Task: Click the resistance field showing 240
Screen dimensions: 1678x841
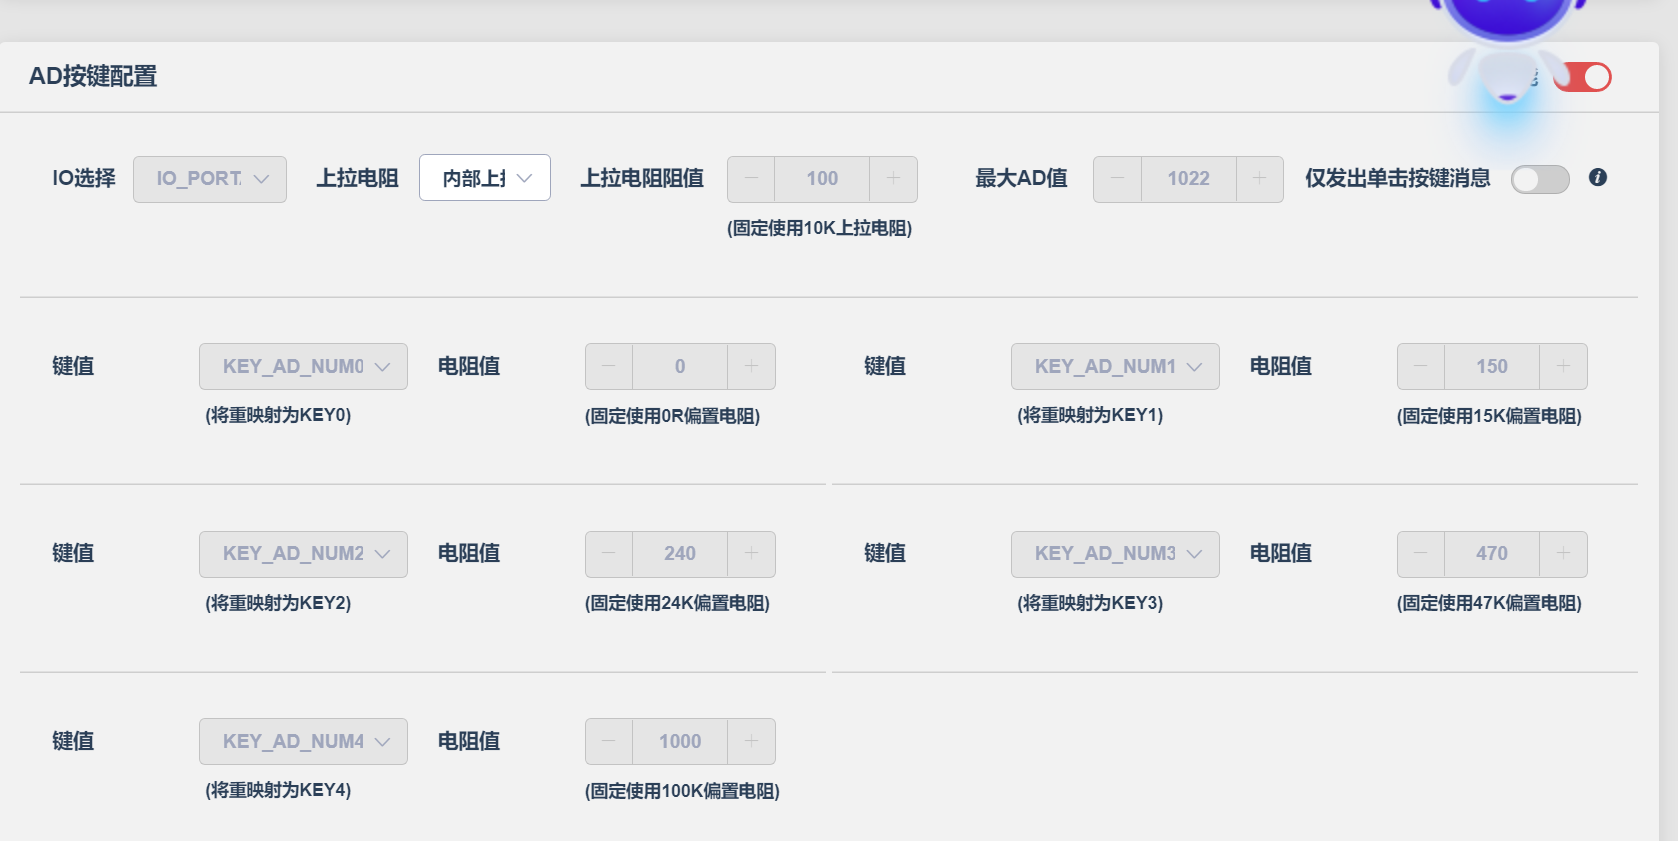Action: pos(680,554)
